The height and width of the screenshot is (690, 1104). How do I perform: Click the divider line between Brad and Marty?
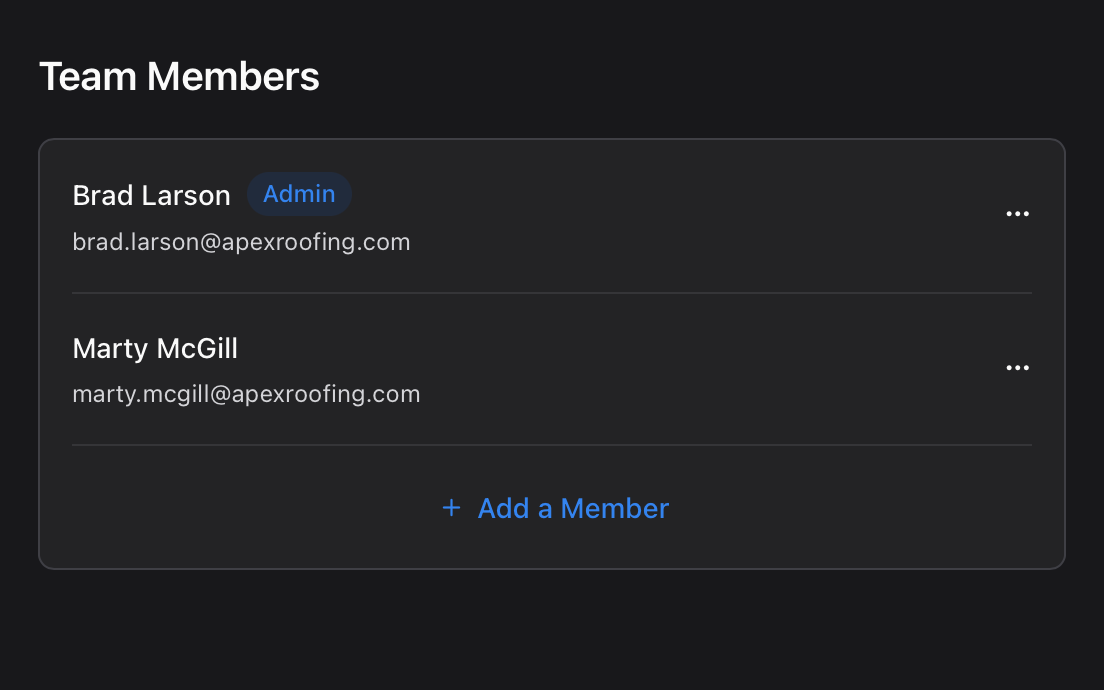tap(552, 293)
